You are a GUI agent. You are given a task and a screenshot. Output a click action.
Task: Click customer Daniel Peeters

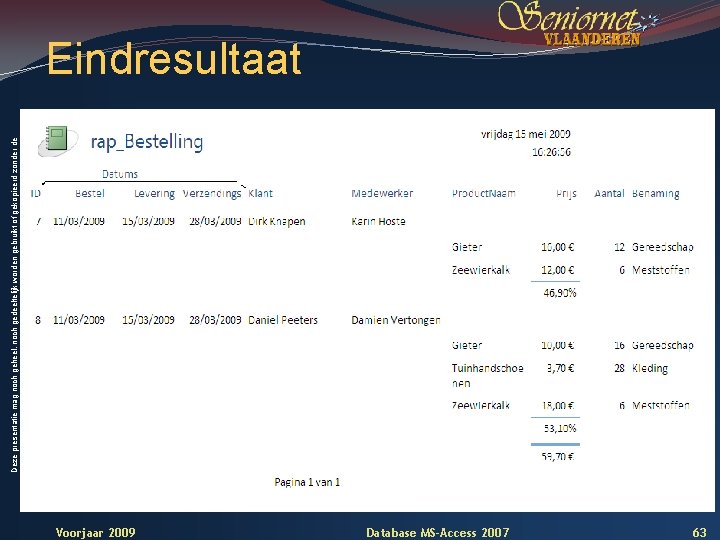point(283,320)
